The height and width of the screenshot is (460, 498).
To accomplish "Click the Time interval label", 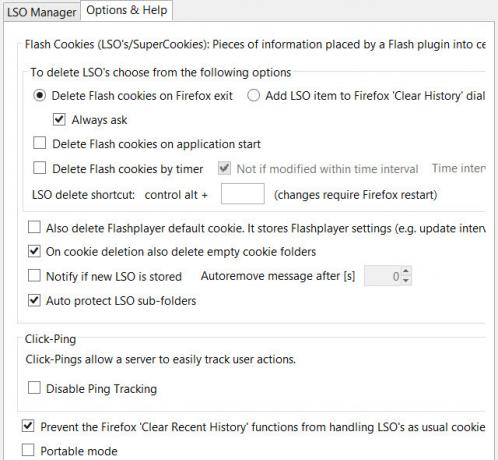I will (459, 168).
